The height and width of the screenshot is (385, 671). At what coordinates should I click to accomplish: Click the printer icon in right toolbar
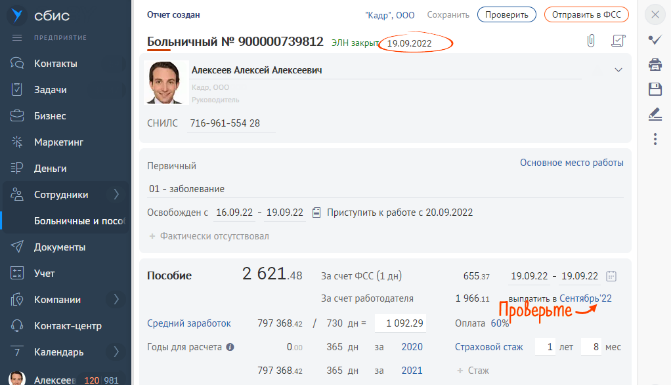[x=655, y=65]
